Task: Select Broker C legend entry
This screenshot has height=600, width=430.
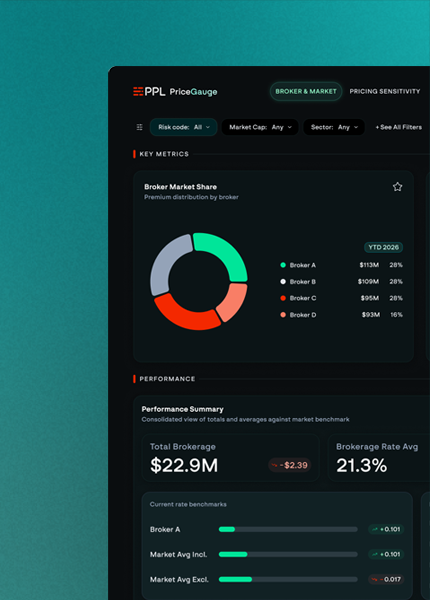Action: point(298,298)
